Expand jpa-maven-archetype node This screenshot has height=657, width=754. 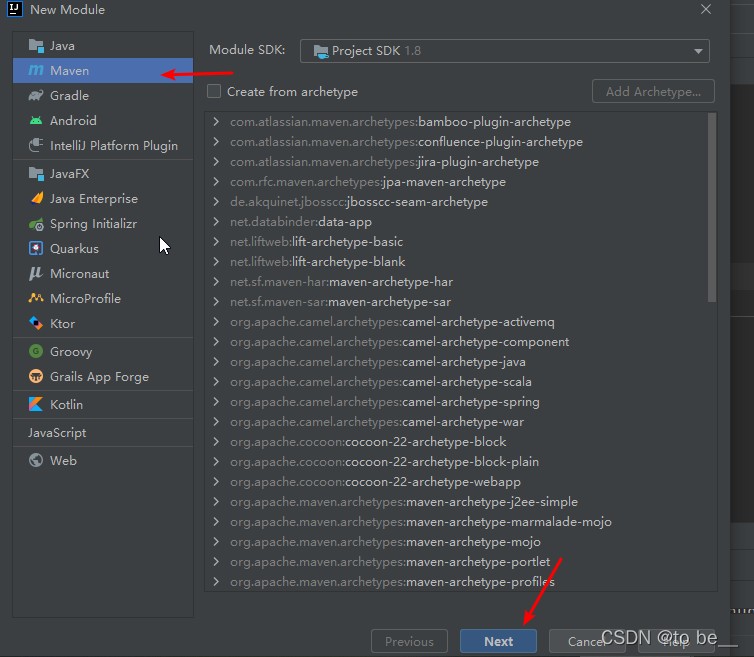(x=216, y=182)
